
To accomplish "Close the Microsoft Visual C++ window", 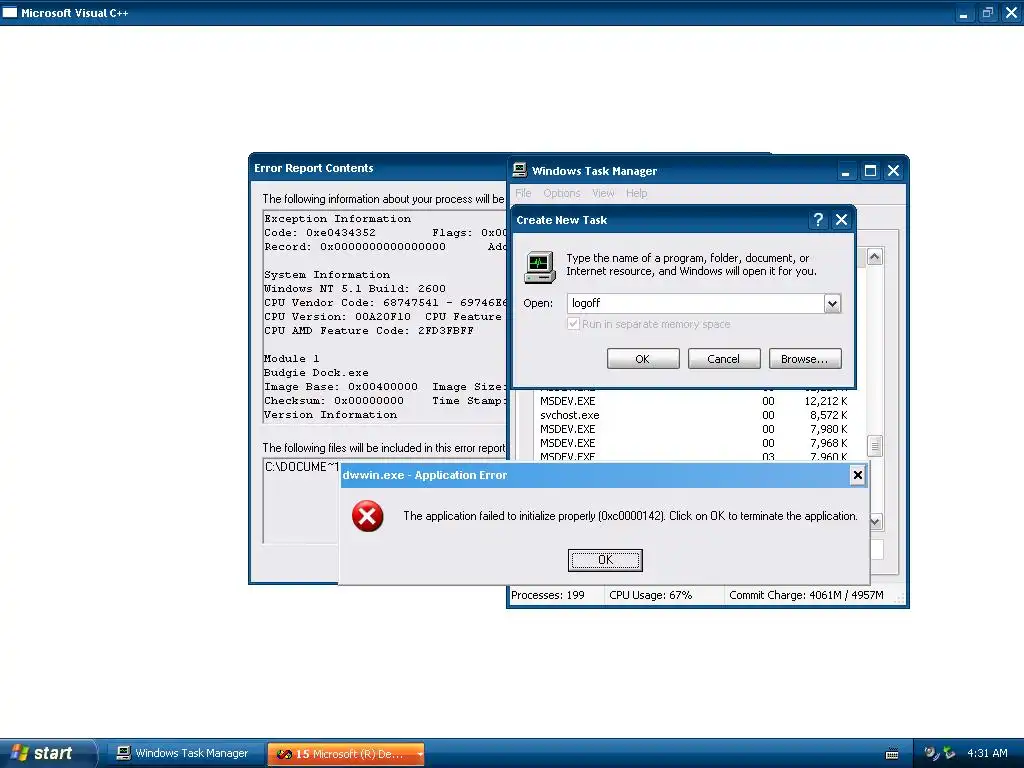I will (x=1012, y=12).
